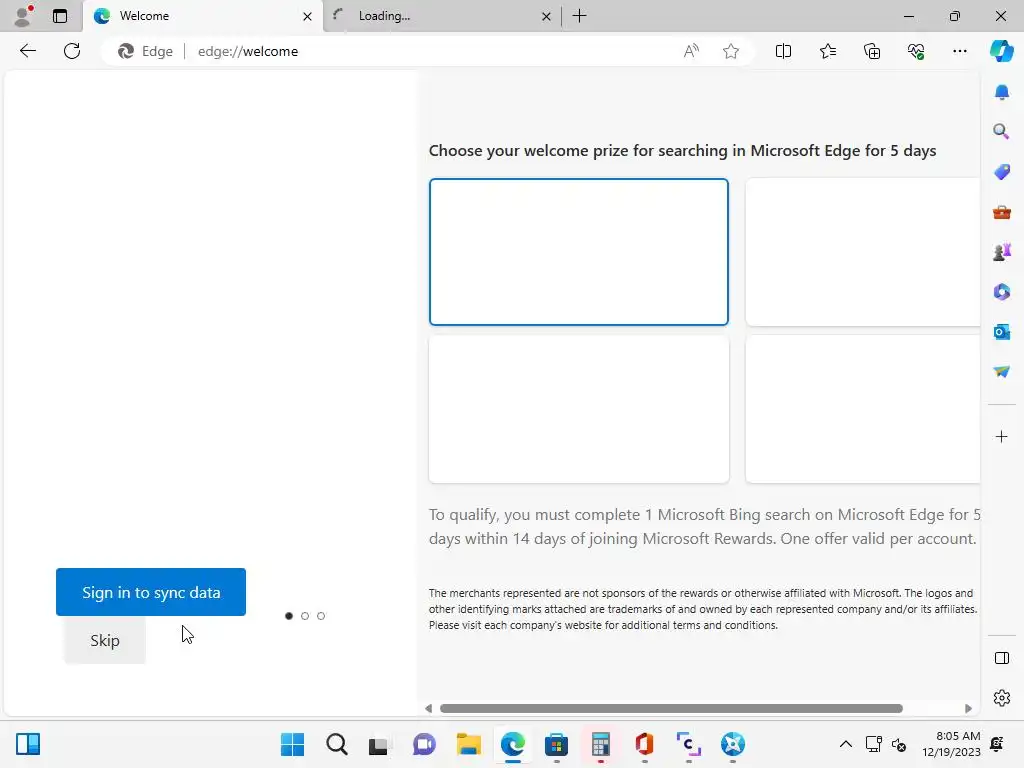This screenshot has height=768, width=1024.
Task: Open Read aloud from address bar
Action: [691, 51]
